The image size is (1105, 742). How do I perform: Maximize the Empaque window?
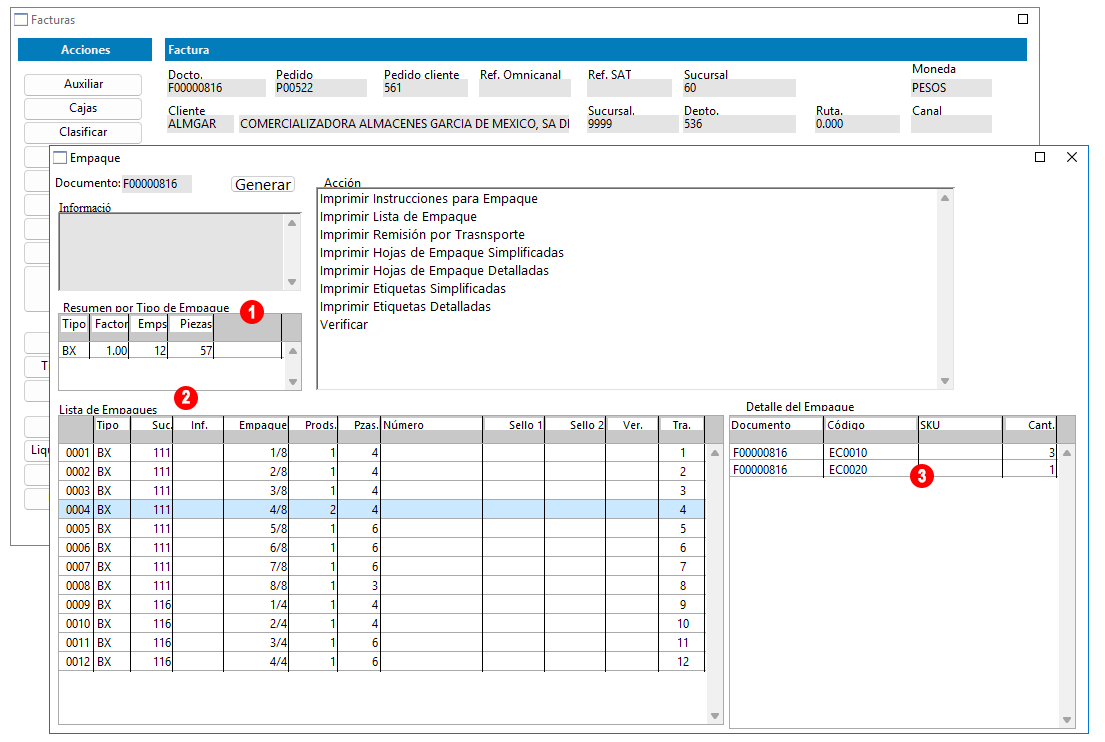1039,157
